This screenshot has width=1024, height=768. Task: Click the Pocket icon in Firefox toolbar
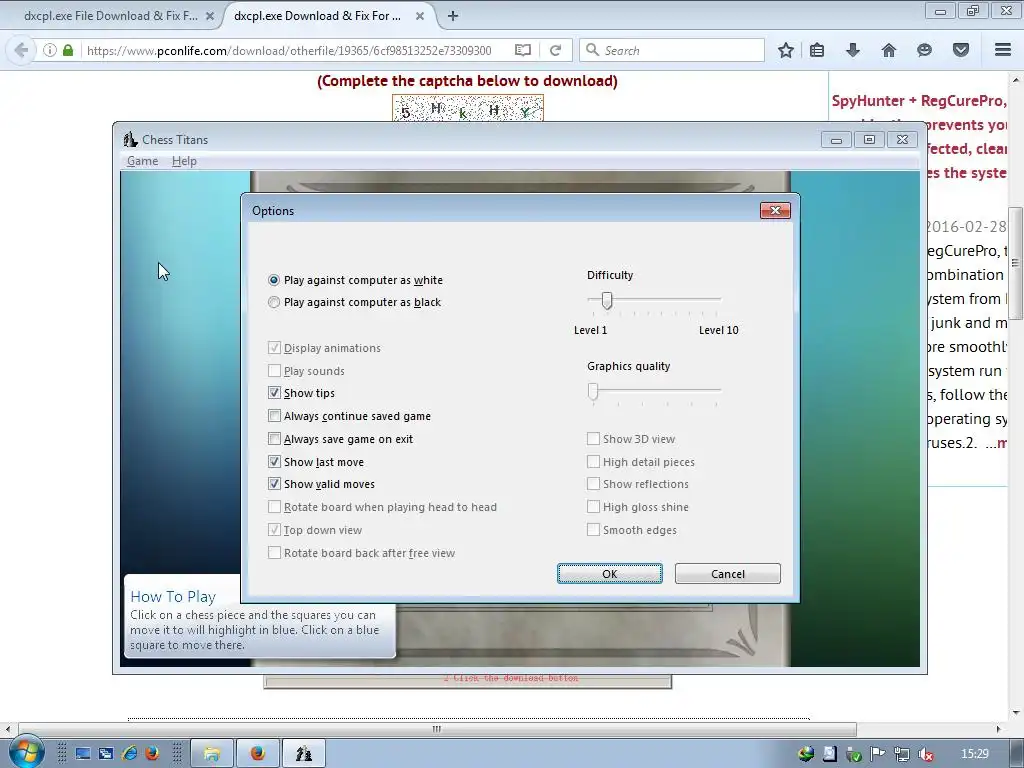click(x=961, y=50)
